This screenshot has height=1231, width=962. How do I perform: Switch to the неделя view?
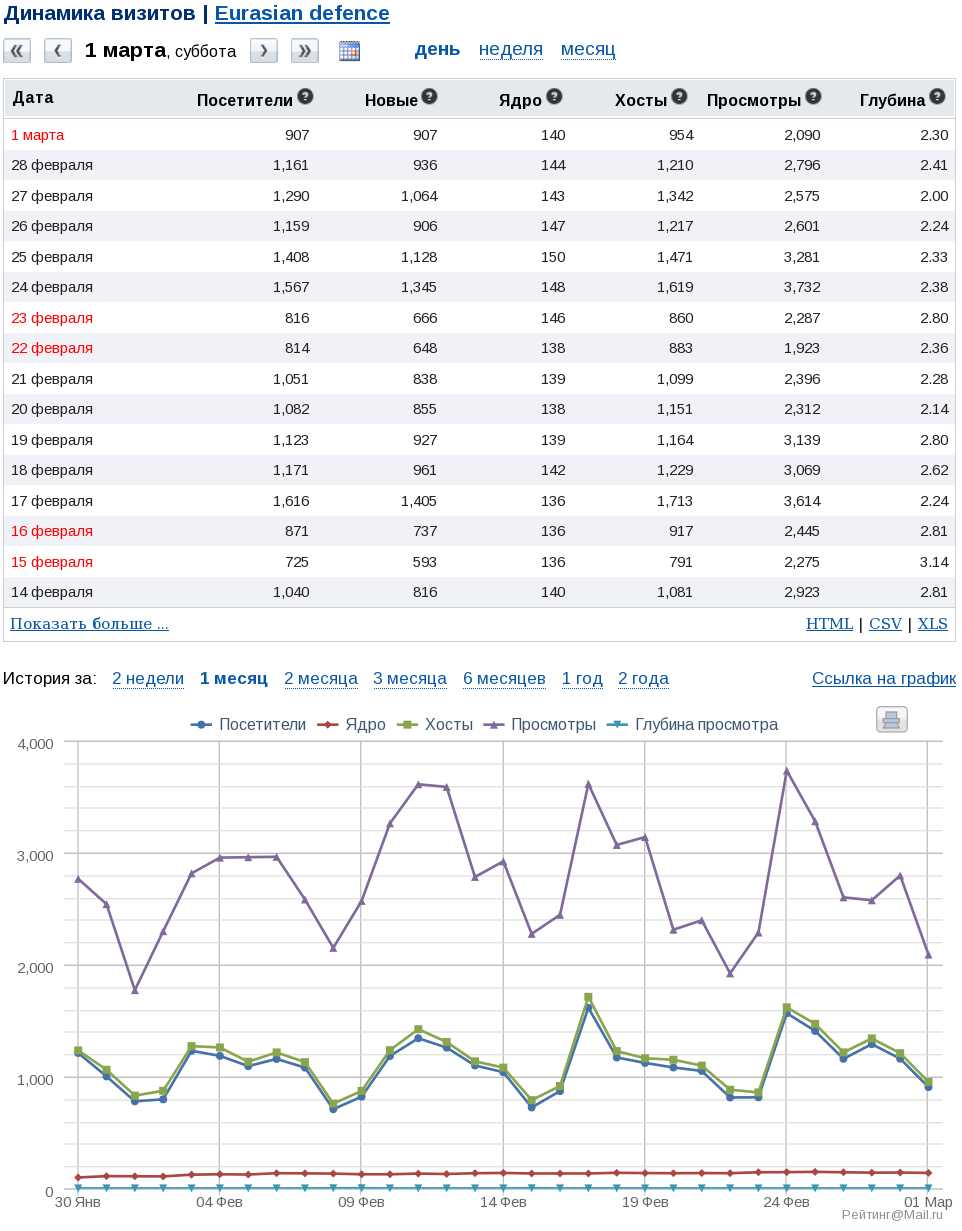point(511,49)
